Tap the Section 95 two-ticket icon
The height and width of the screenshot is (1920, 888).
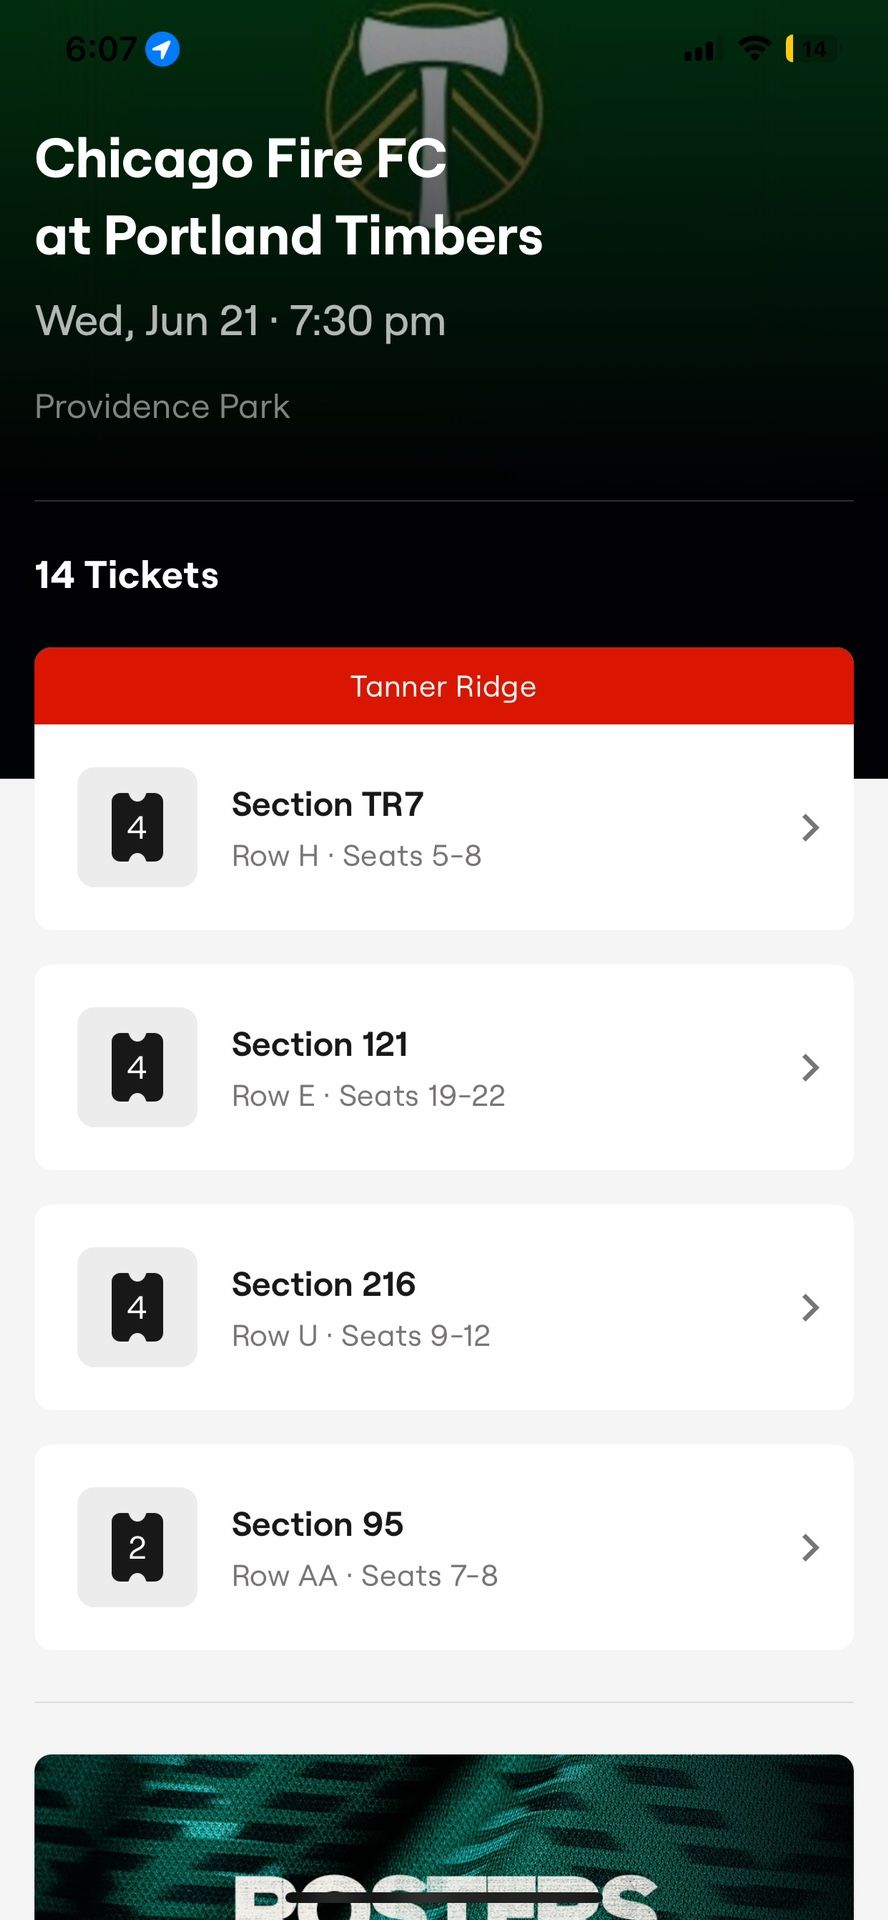coord(137,1547)
